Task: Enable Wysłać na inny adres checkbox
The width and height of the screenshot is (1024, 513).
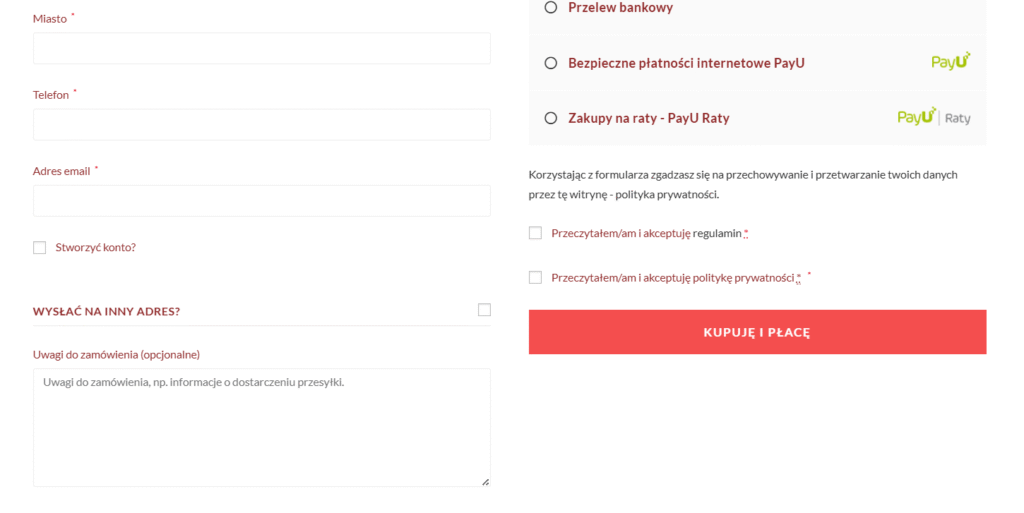Action: pos(484,309)
